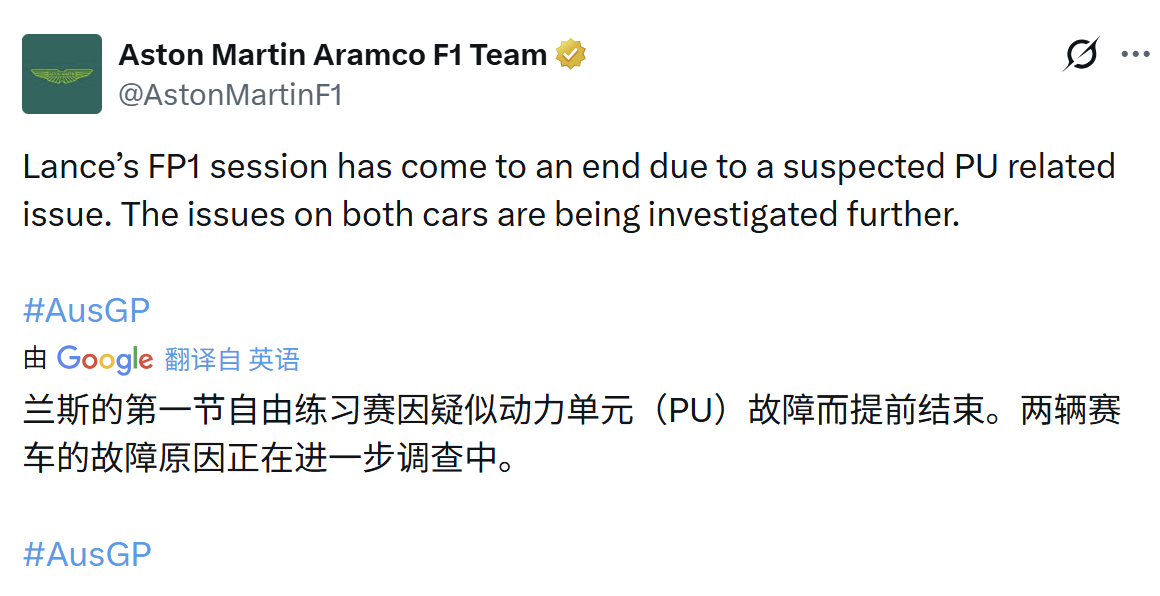Click the Google logo in translation line
The width and height of the screenshot is (1160, 596).
coord(106,359)
